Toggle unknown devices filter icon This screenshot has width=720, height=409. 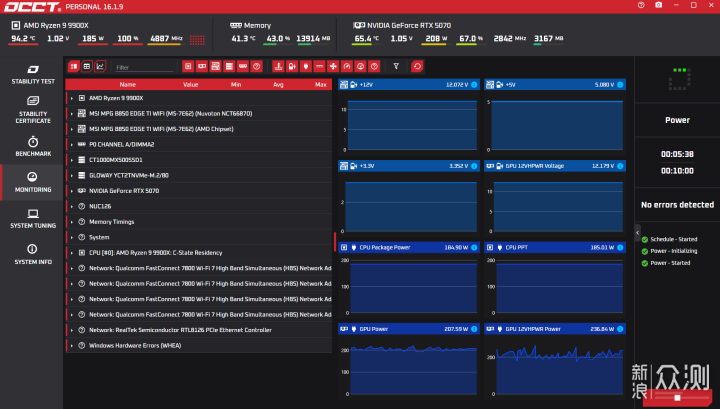tap(257, 67)
